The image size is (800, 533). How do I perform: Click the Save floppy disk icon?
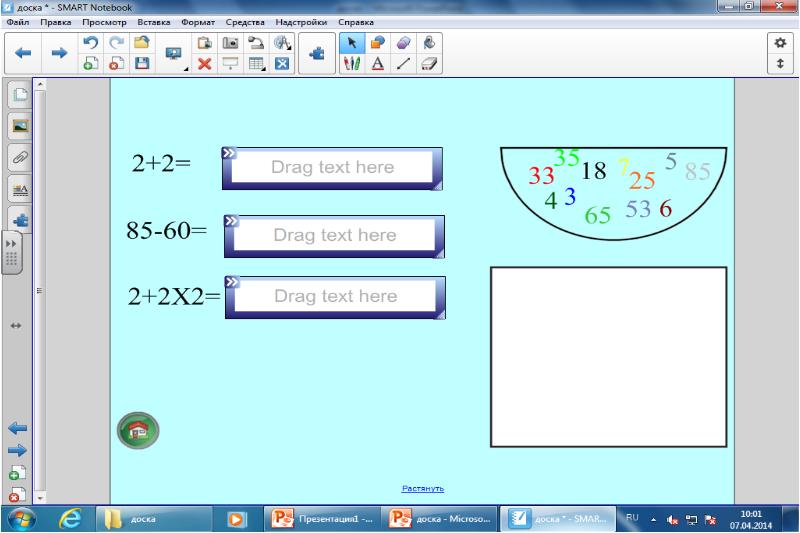click(142, 63)
